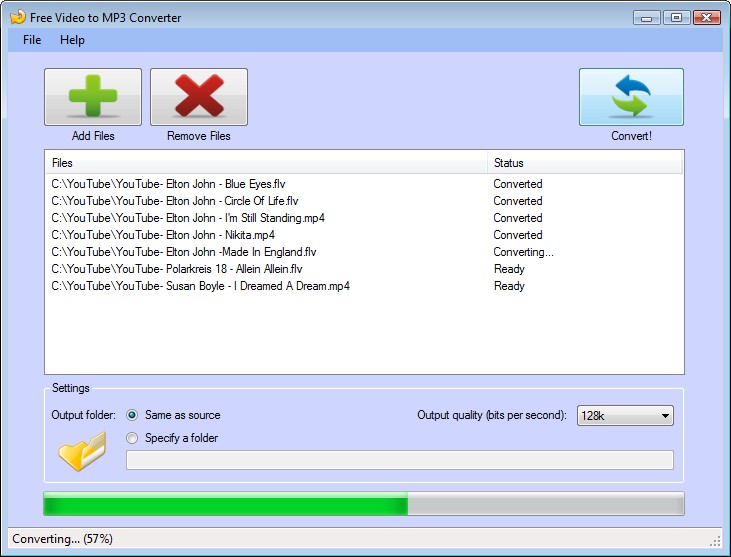
Task: Click the 'Convert!' label text
Action: pyautogui.click(x=631, y=136)
